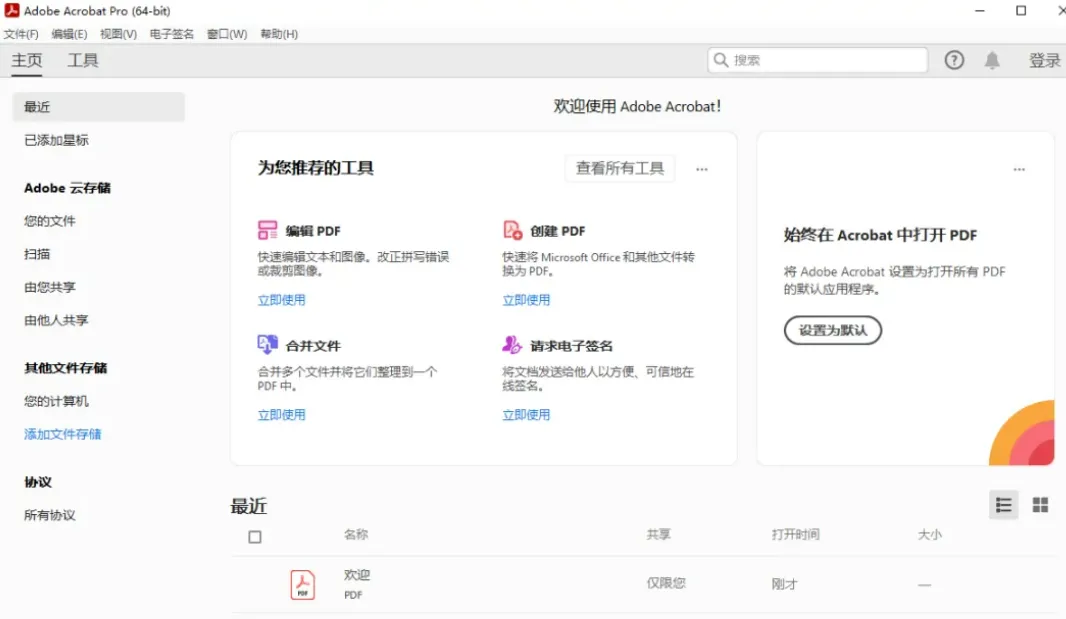The width and height of the screenshot is (1066, 619).
Task: Open 您的计算机 in the sidebar
Action: (x=56, y=401)
